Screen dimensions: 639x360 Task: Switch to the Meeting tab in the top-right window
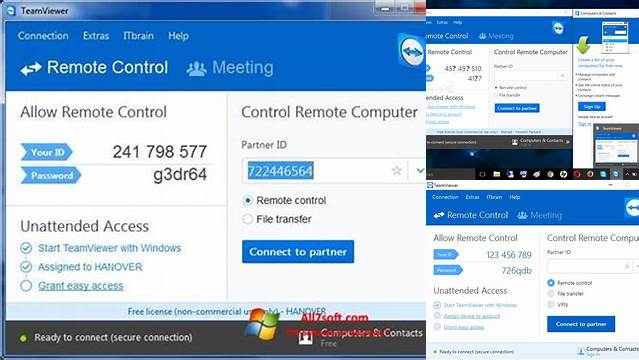point(496,36)
